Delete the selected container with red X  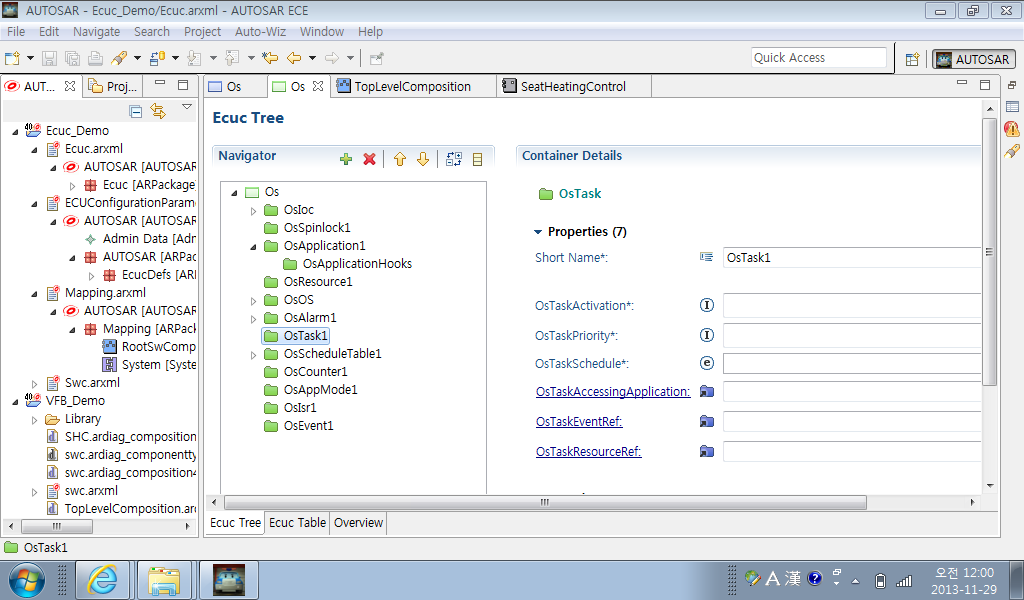pyautogui.click(x=370, y=159)
